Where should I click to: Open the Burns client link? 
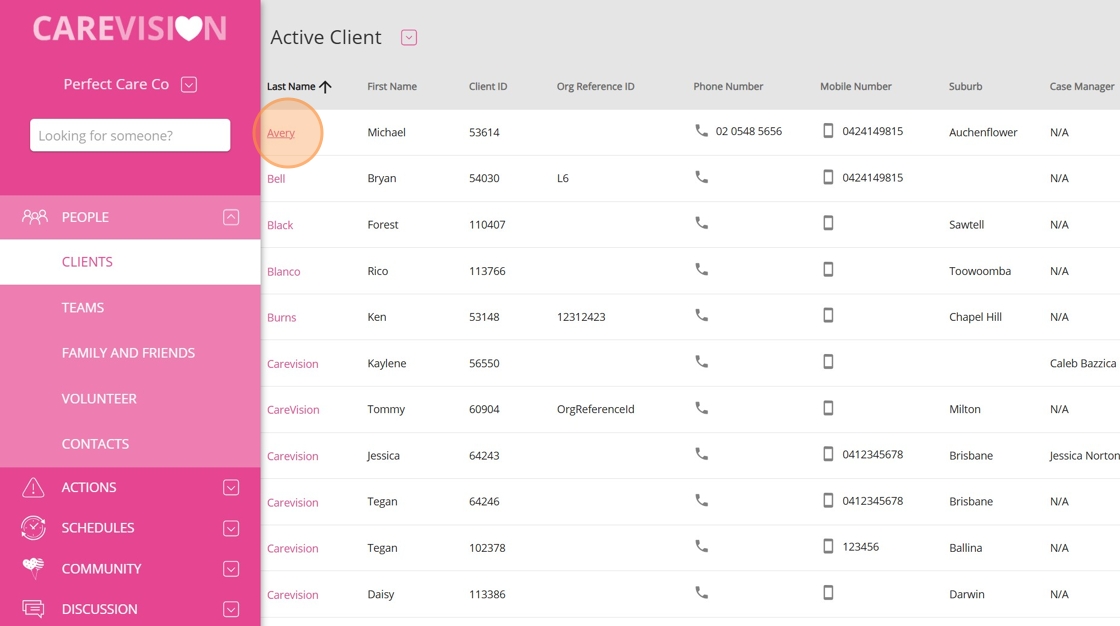[281, 317]
